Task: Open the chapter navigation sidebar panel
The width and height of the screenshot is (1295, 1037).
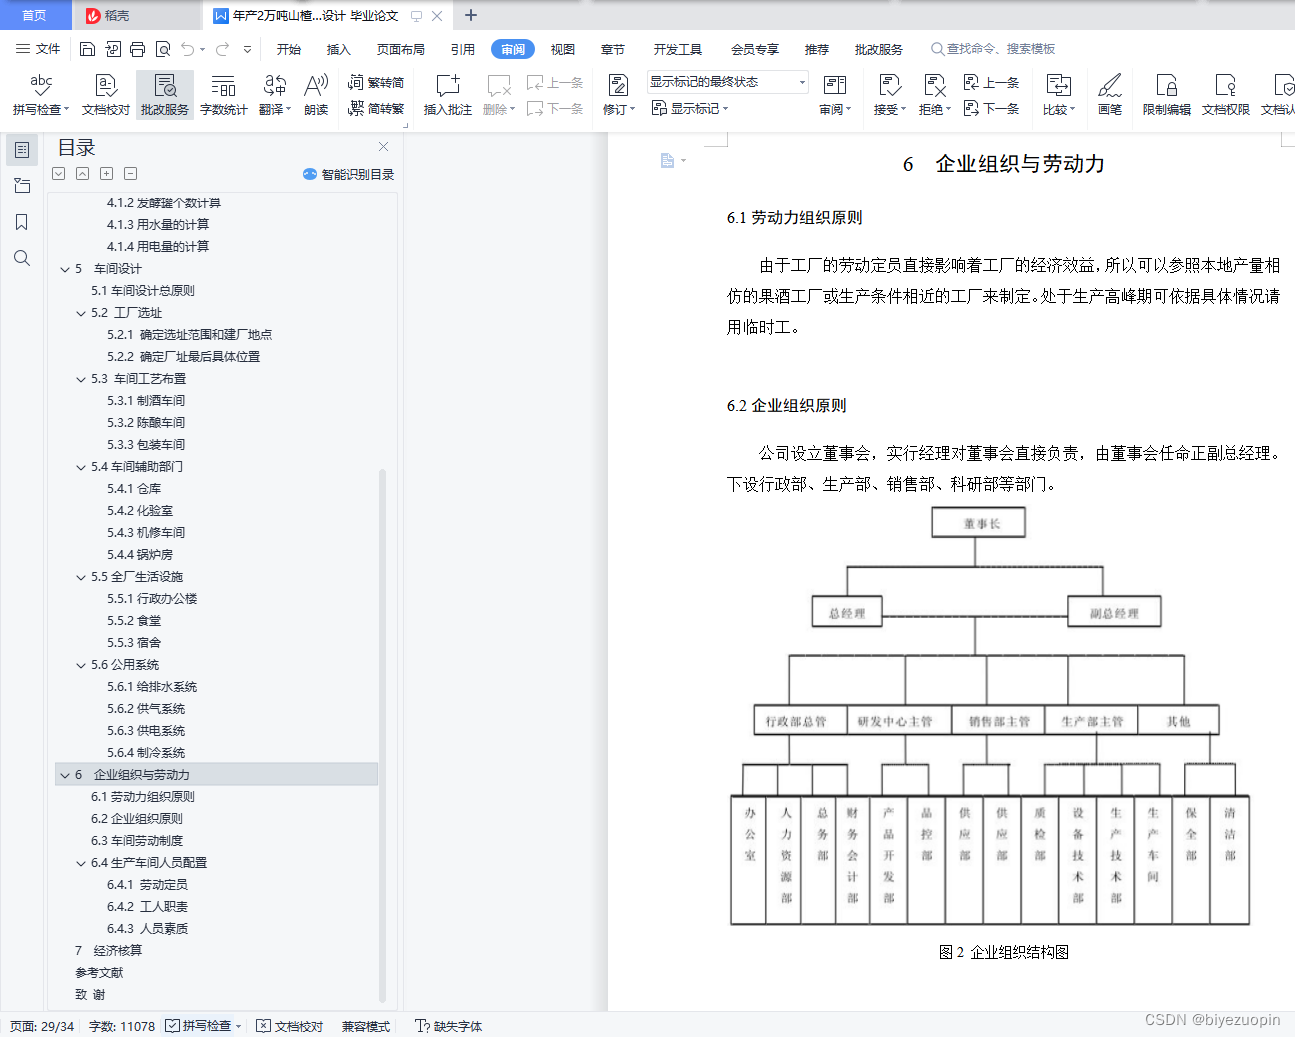Action: pyautogui.click(x=22, y=186)
